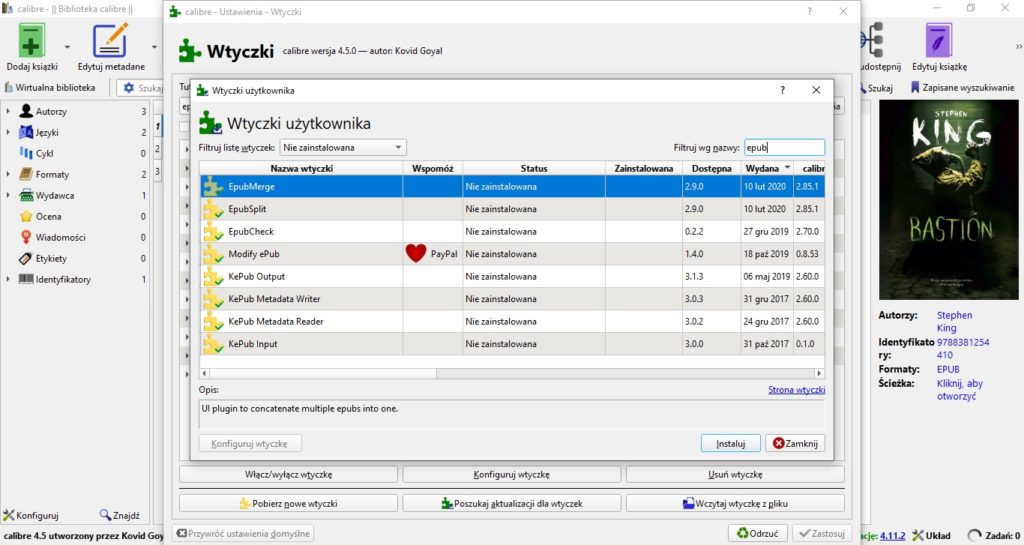Viewport: 1024px width, 545px height.
Task: Click the Usuń wtyczkę button
Action: 735,475
